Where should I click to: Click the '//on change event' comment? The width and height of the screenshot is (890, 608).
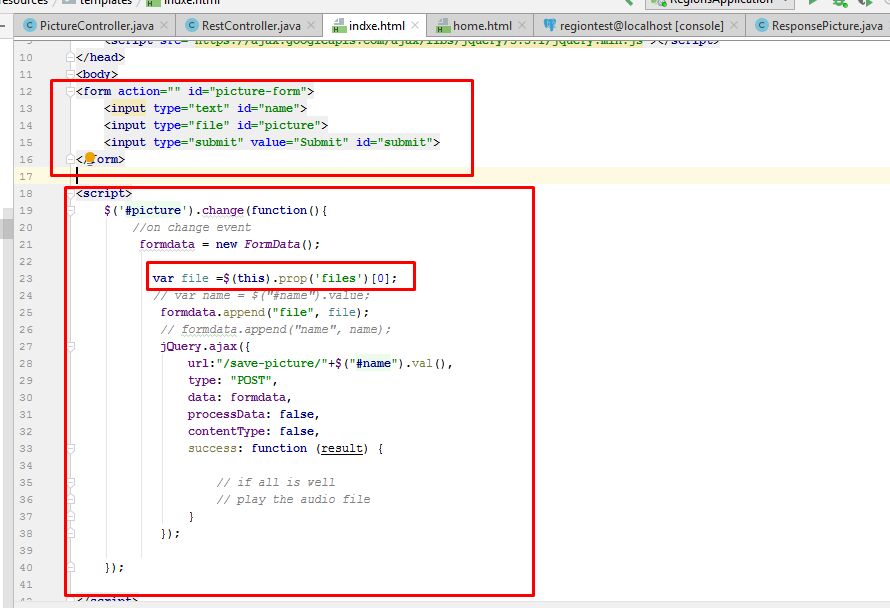click(192, 228)
